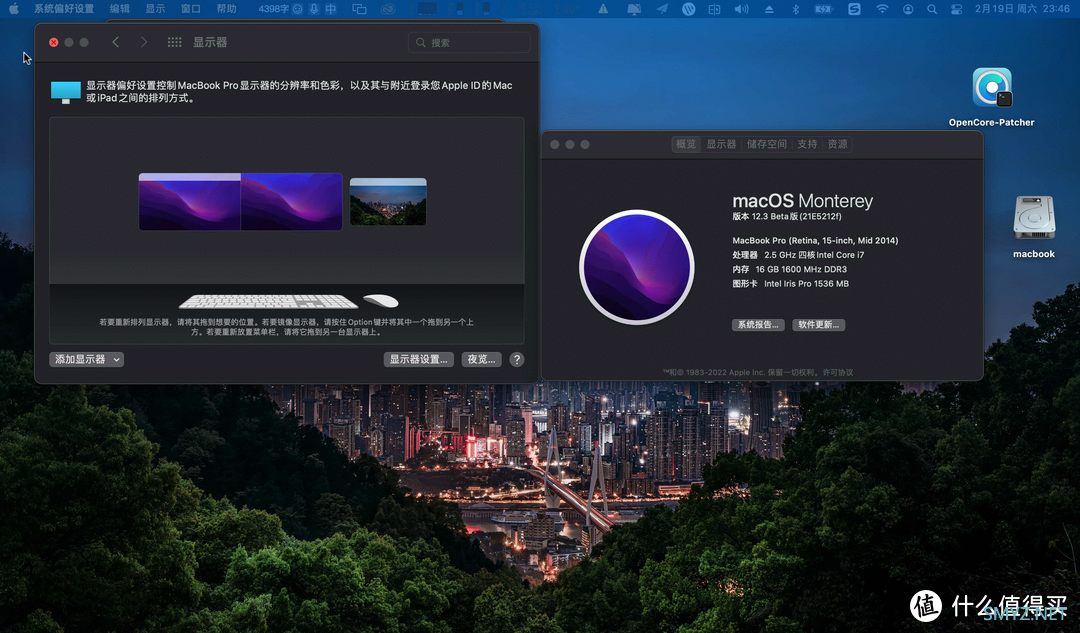Open the 系统偏好设置 menu
Screen dimensions: 1080x633
64,9
